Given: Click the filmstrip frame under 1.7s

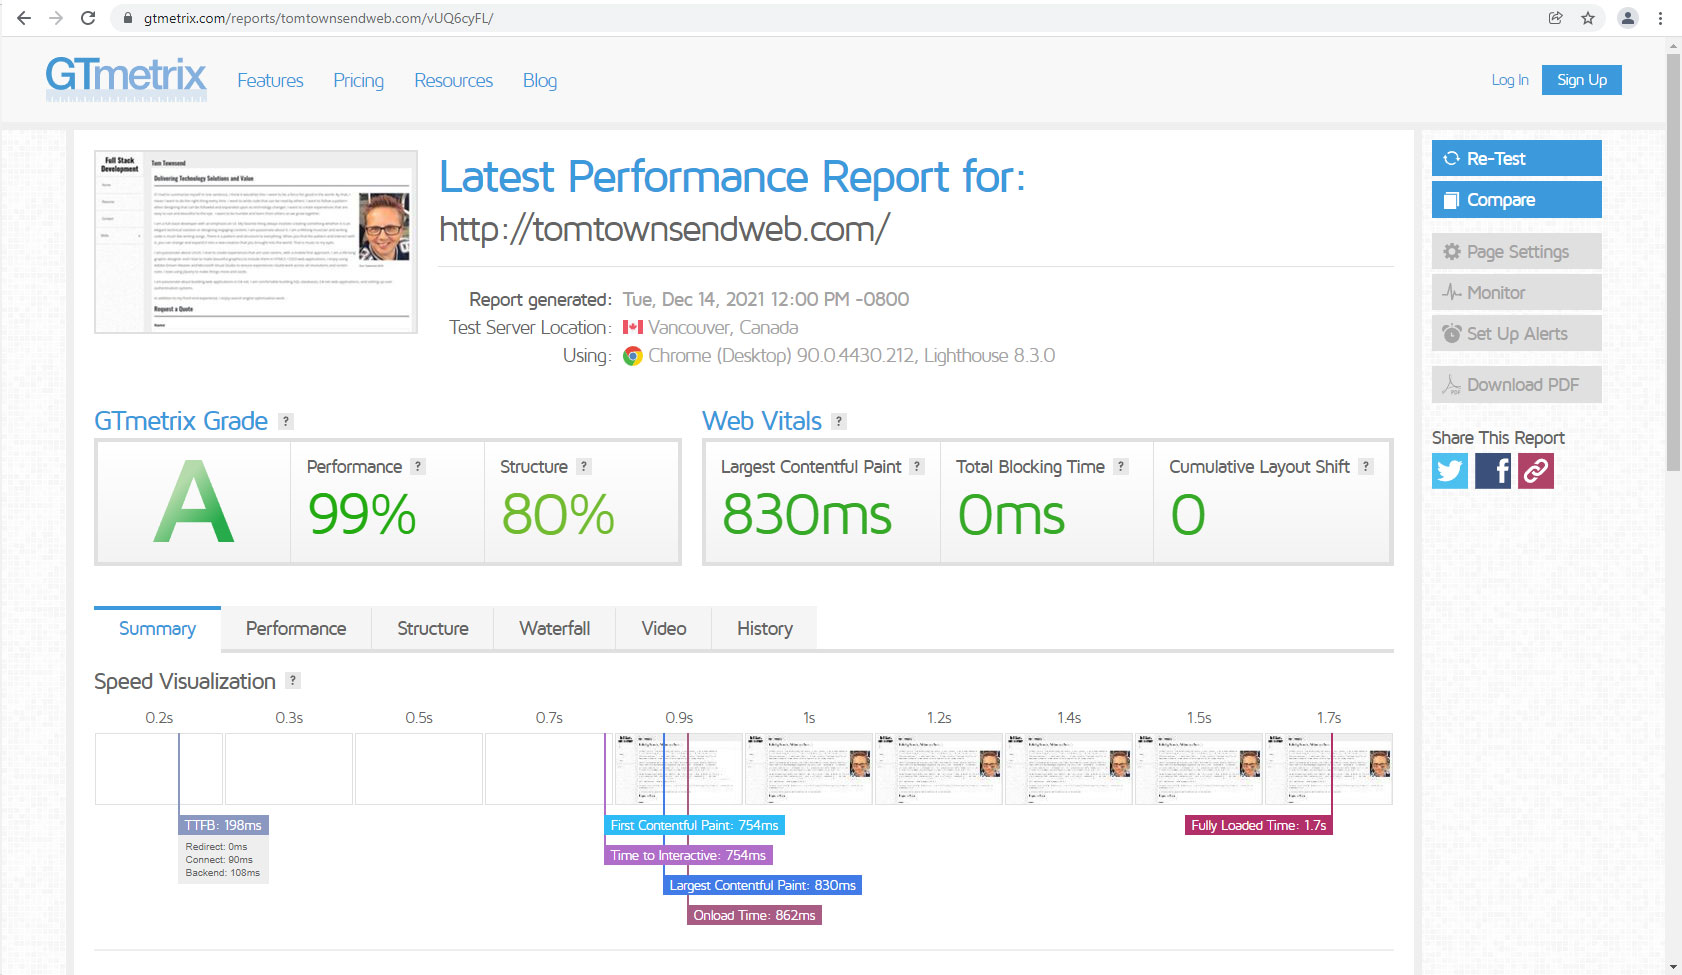Looking at the screenshot, I should (1329, 769).
